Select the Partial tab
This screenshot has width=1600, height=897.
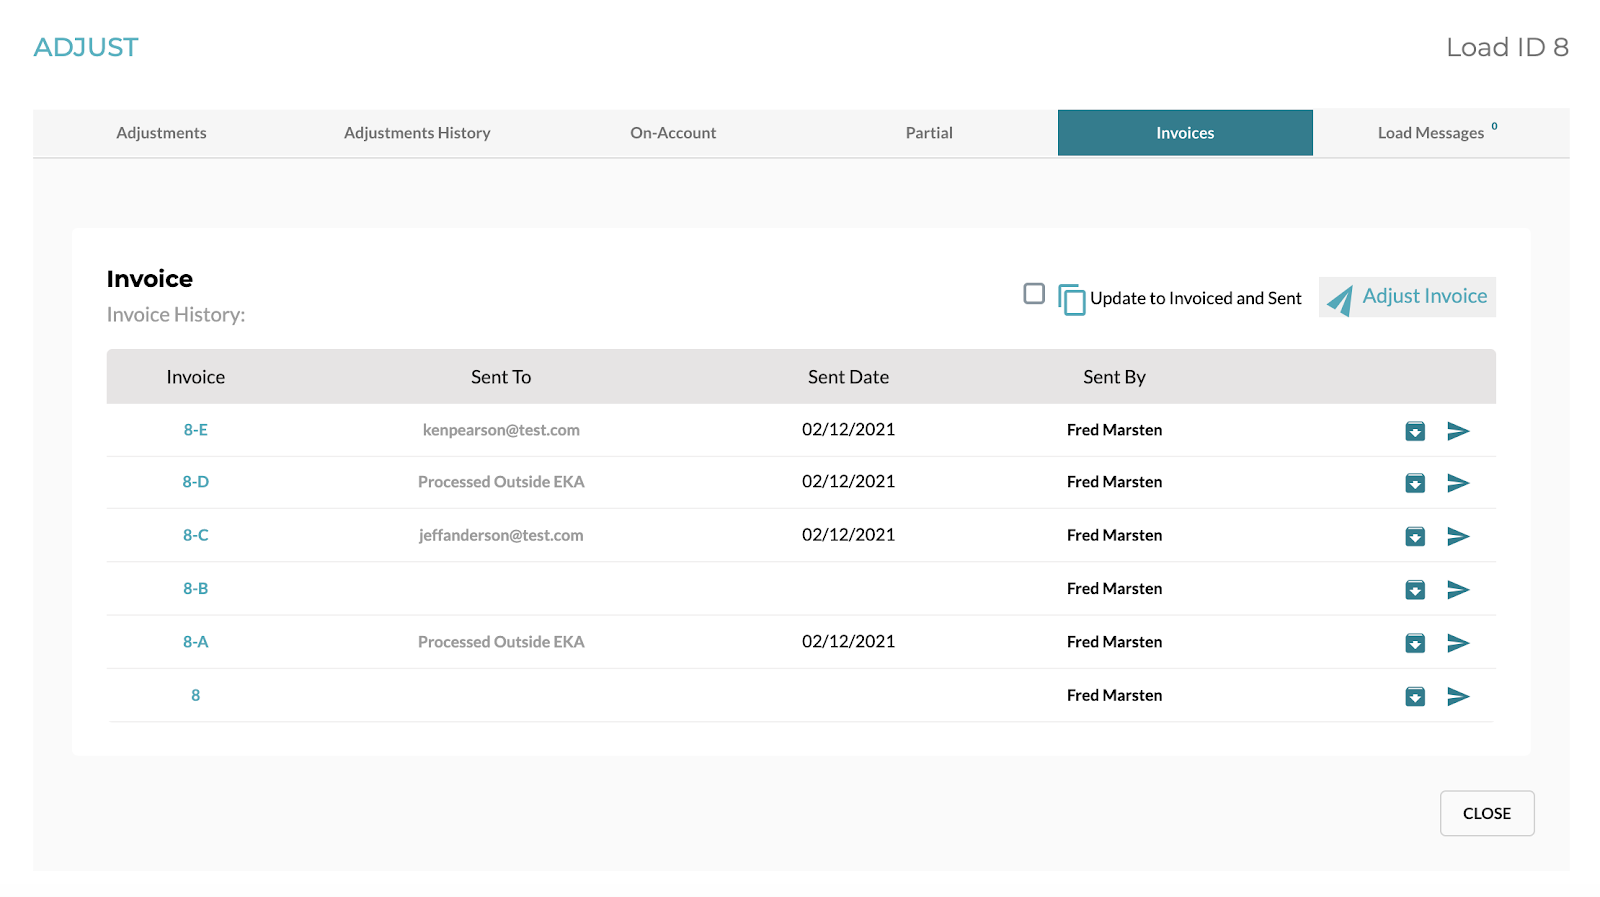(929, 133)
